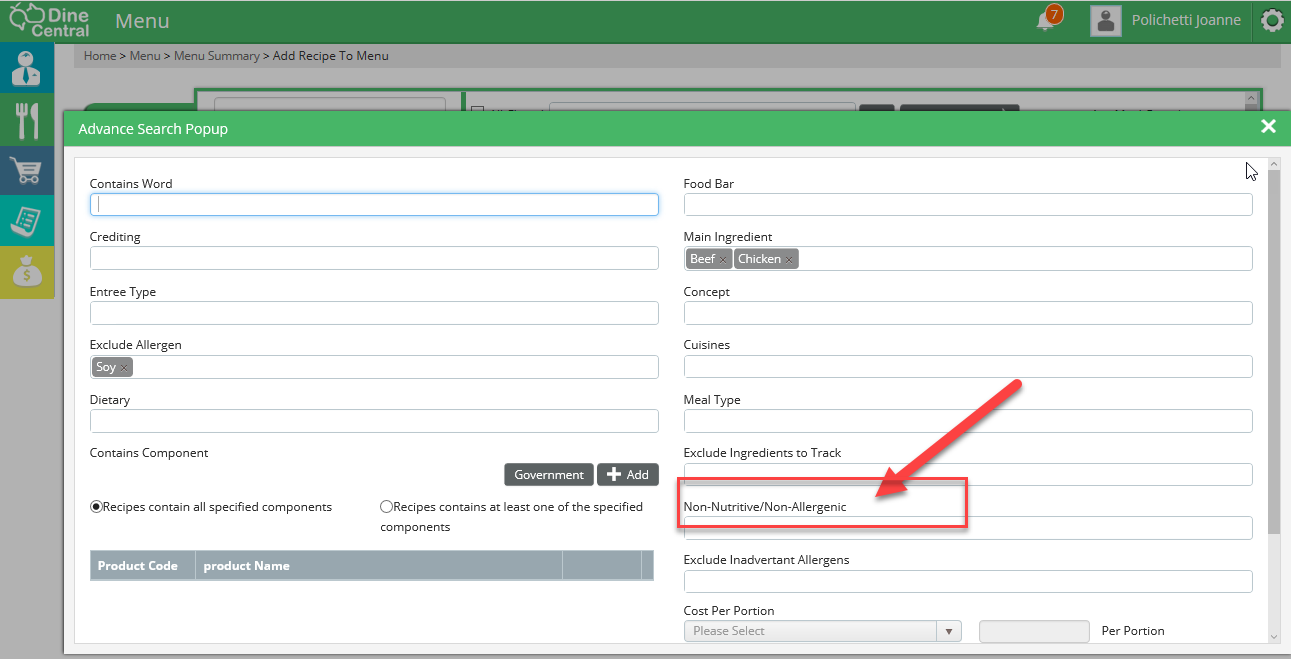Open the shopping cart sidebar module
Viewport: 1291px width, 659px height.
(x=27, y=172)
